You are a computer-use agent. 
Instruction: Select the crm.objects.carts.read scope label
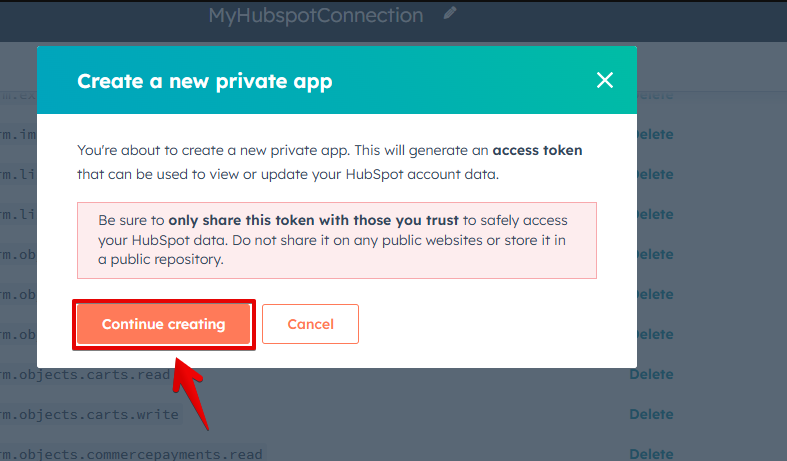pyautogui.click(x=85, y=375)
